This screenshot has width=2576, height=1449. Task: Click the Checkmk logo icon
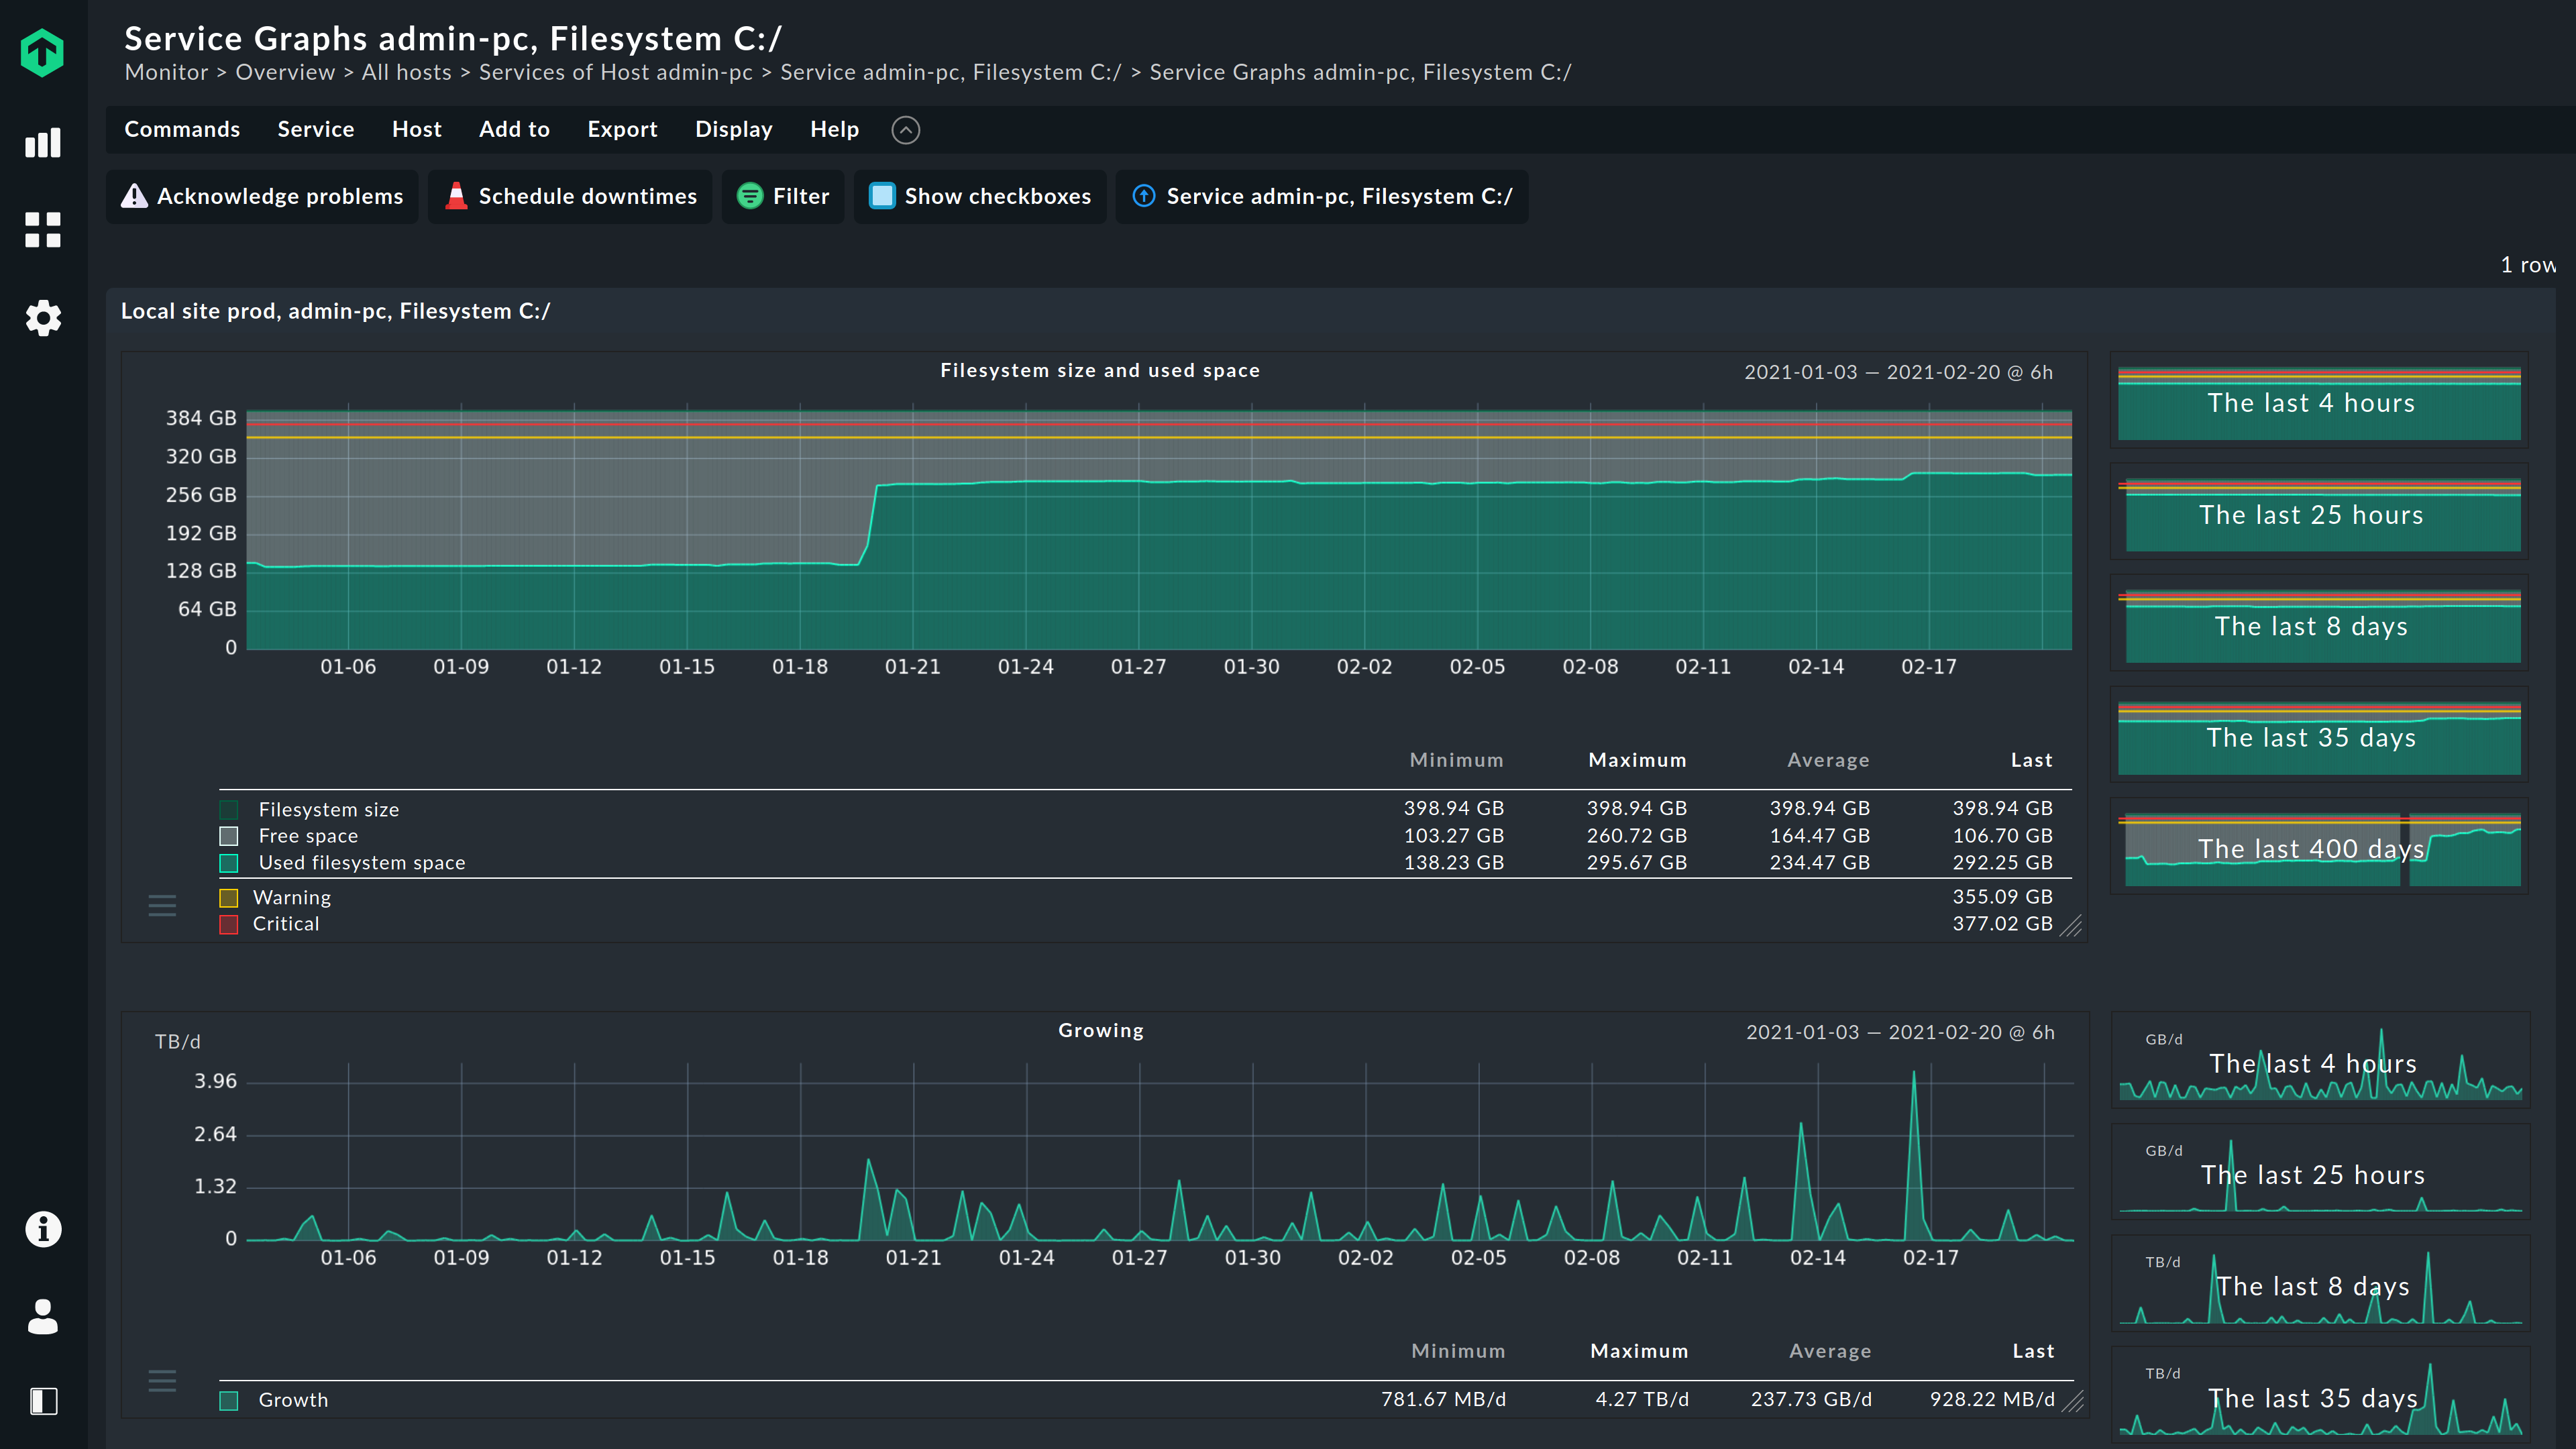[x=42, y=52]
